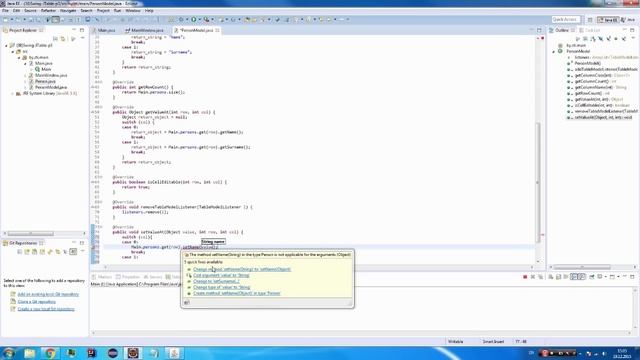Click the Run Last Tool external tools icon
Viewport: 640px width, 360px height.
pyautogui.click(x=207, y=19)
